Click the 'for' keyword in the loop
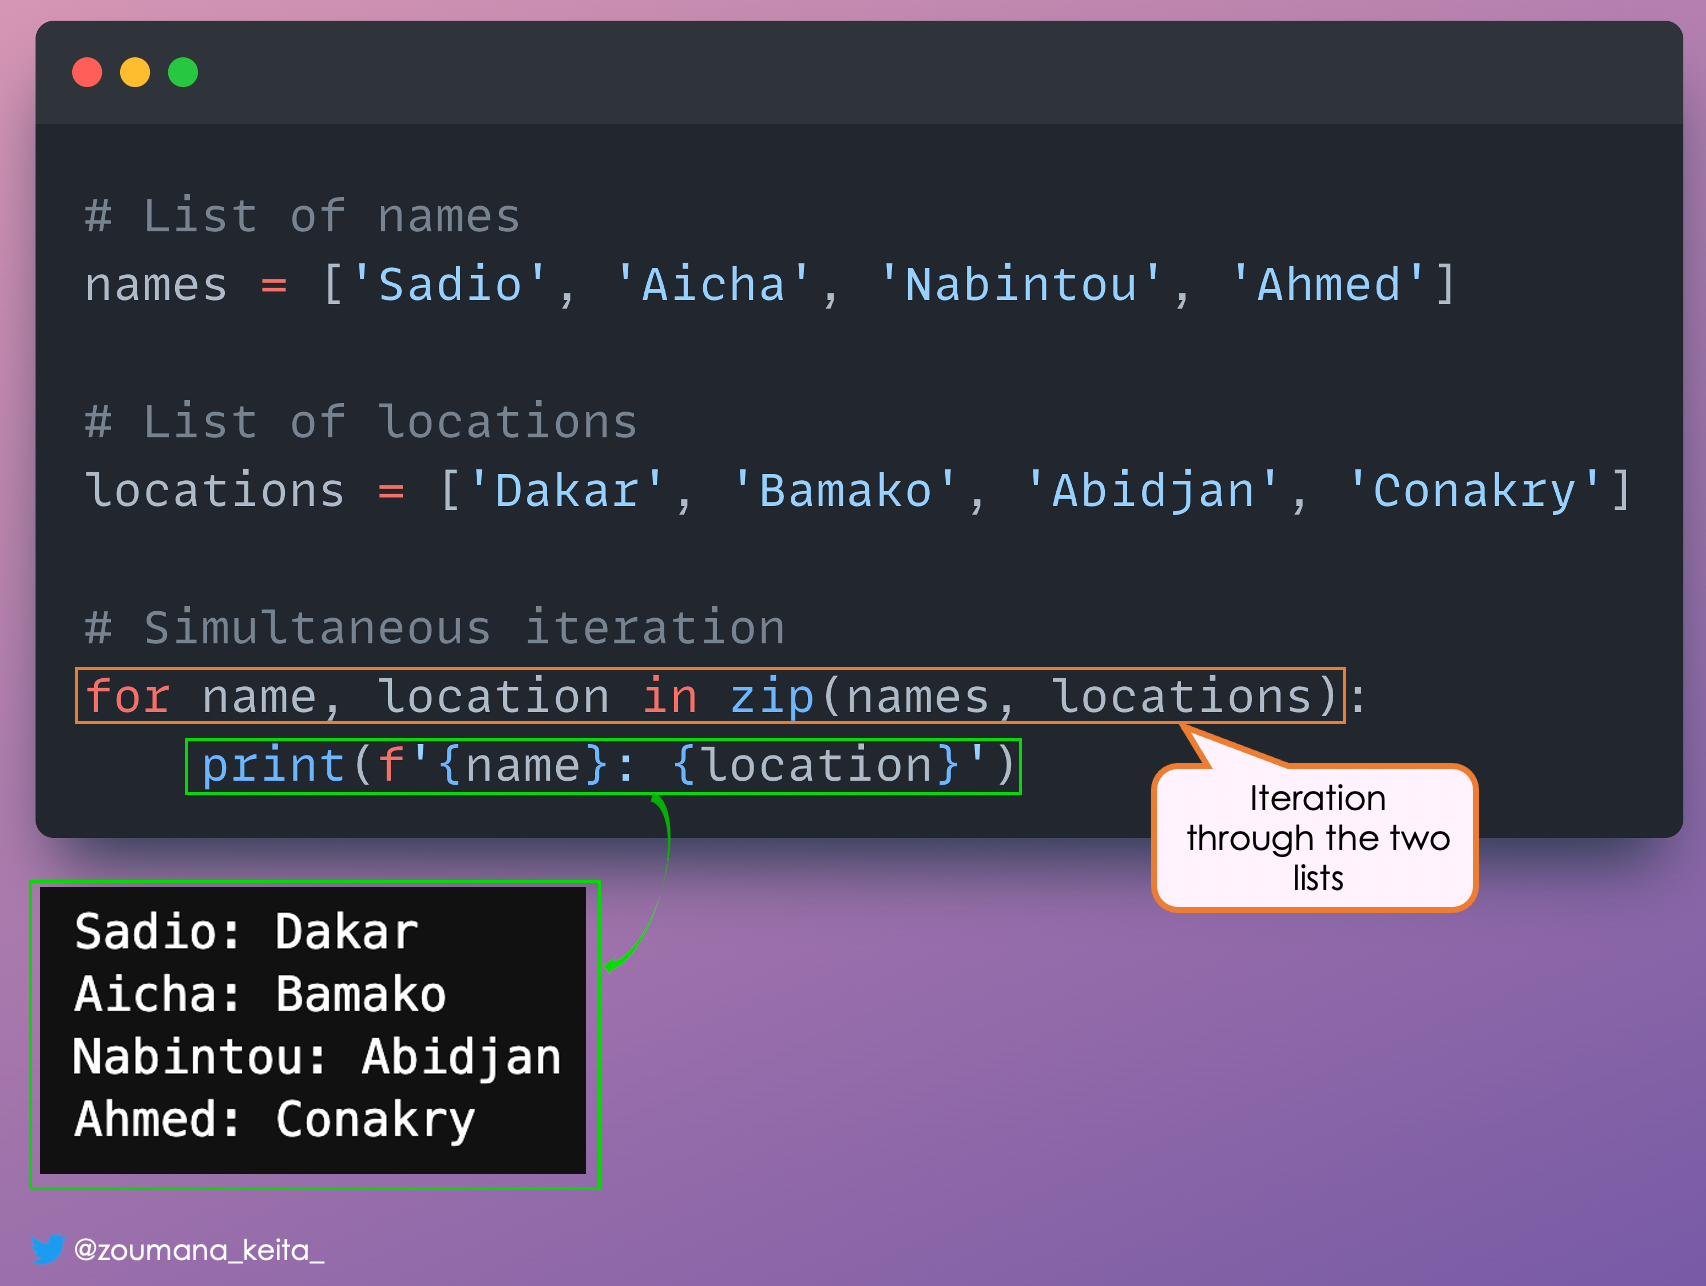The width and height of the screenshot is (1706, 1286). click(127, 696)
